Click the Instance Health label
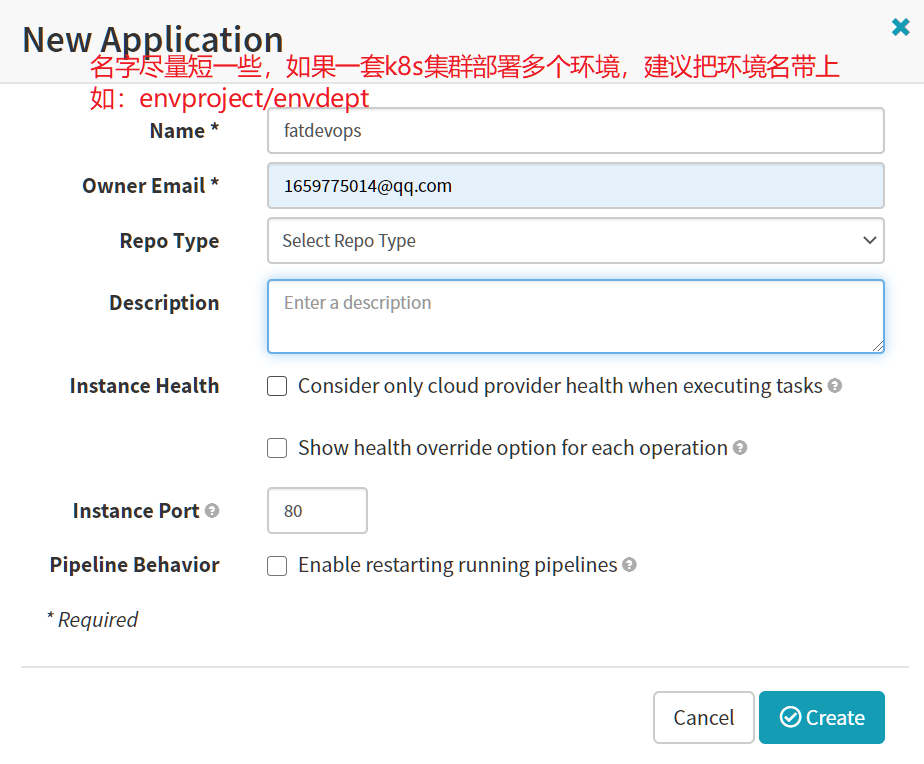The height and width of the screenshot is (764, 924). click(144, 386)
